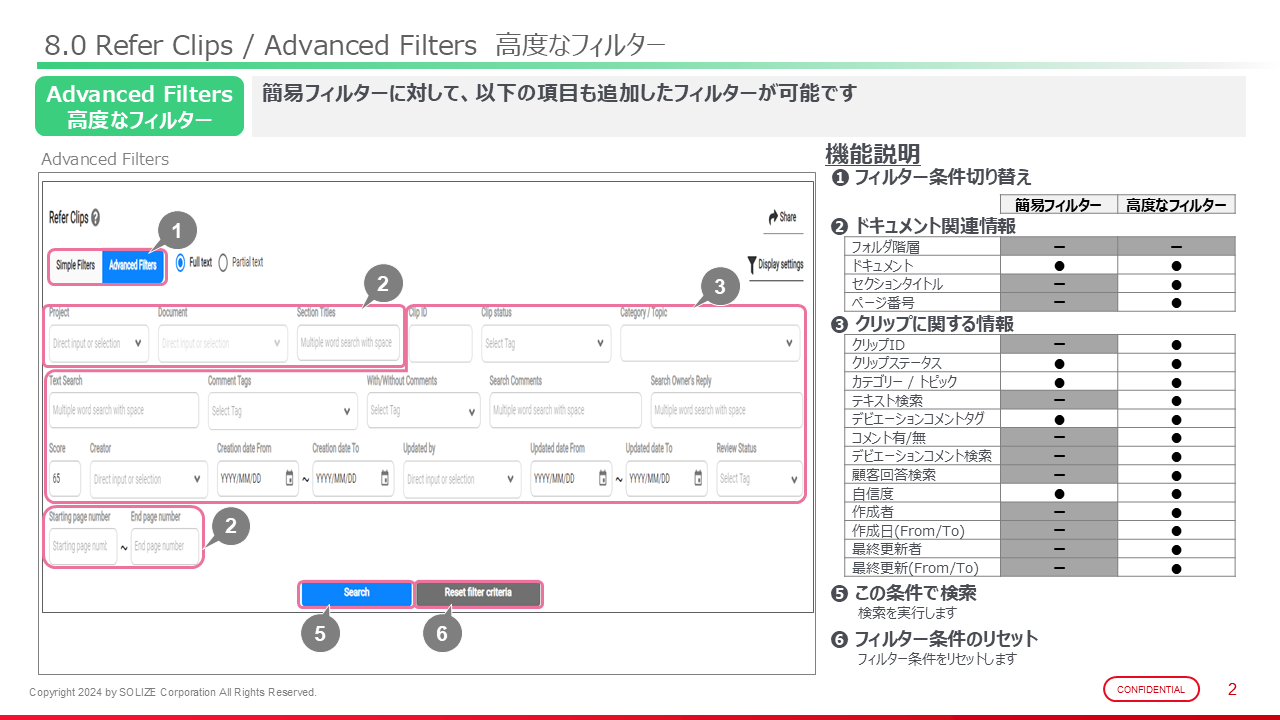The width and height of the screenshot is (1280, 720).
Task: Click the help icon beside Refer Clips
Action: tap(95, 218)
